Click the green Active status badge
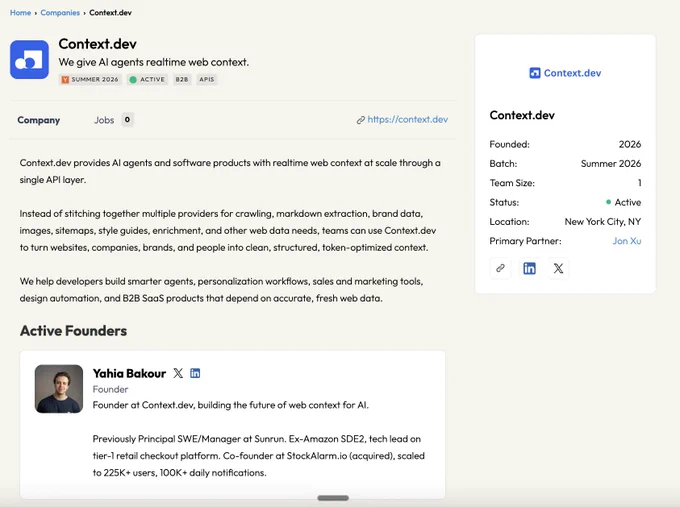The image size is (680, 507). (x=147, y=79)
